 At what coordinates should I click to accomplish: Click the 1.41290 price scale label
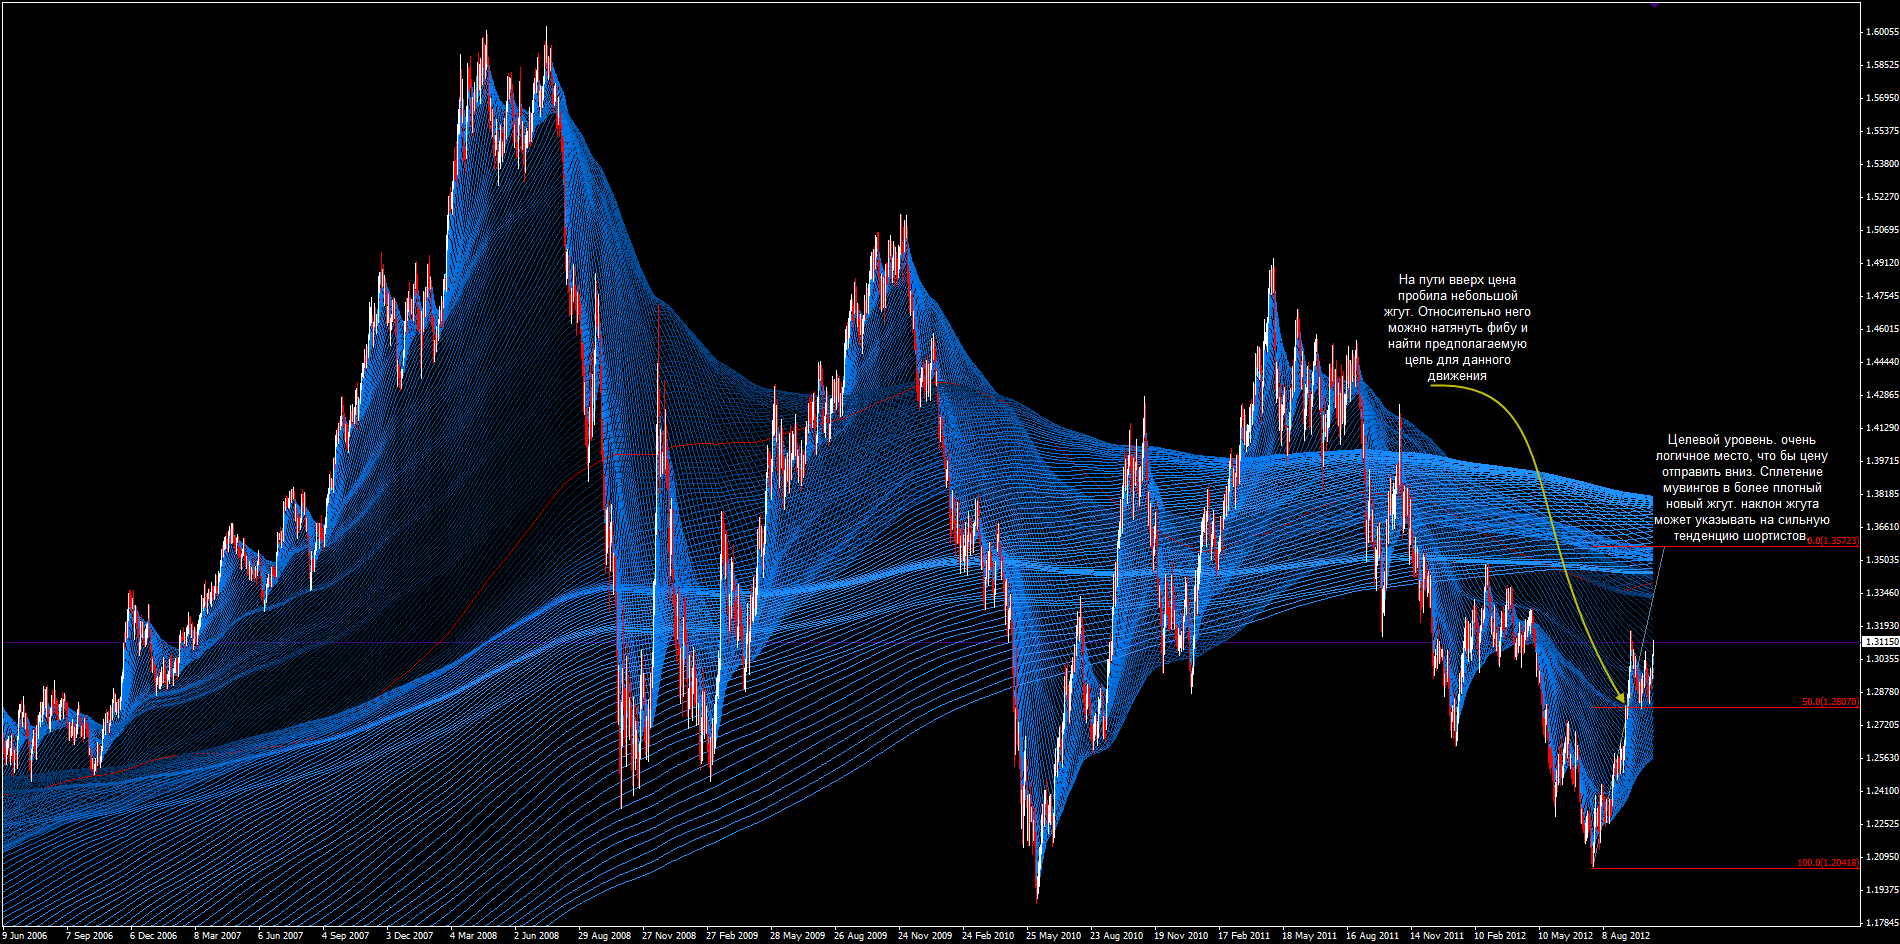[1882, 428]
